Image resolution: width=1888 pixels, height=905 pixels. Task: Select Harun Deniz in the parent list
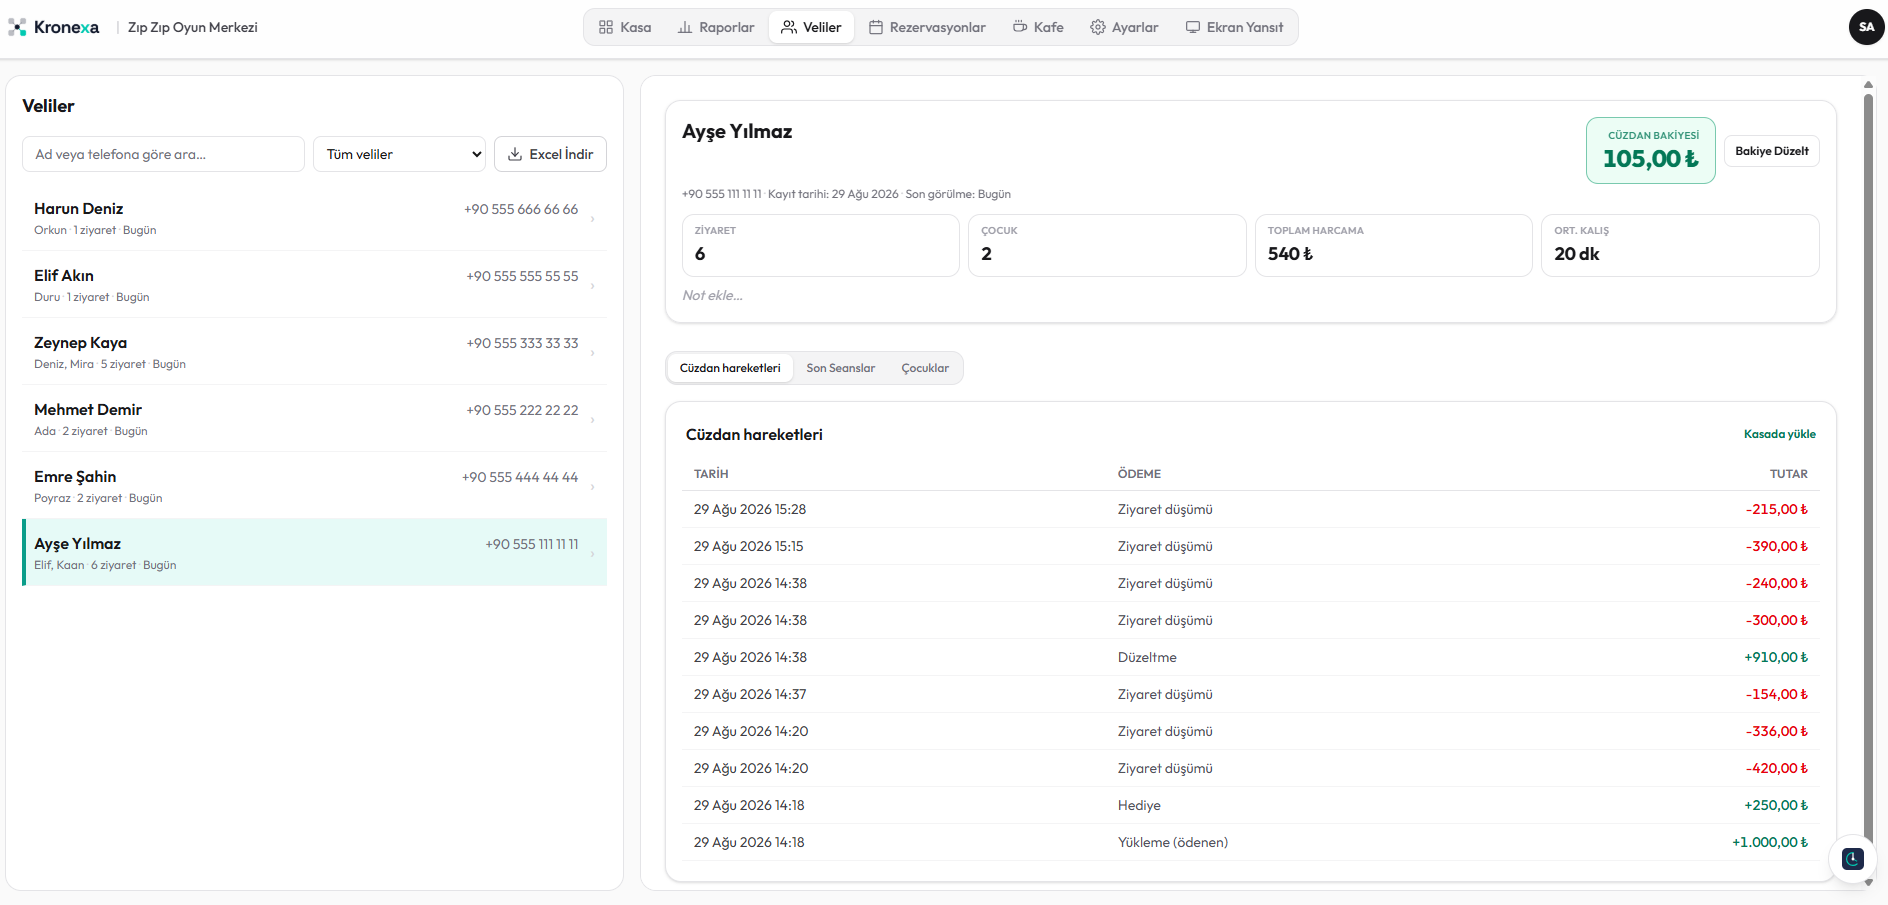(x=314, y=217)
